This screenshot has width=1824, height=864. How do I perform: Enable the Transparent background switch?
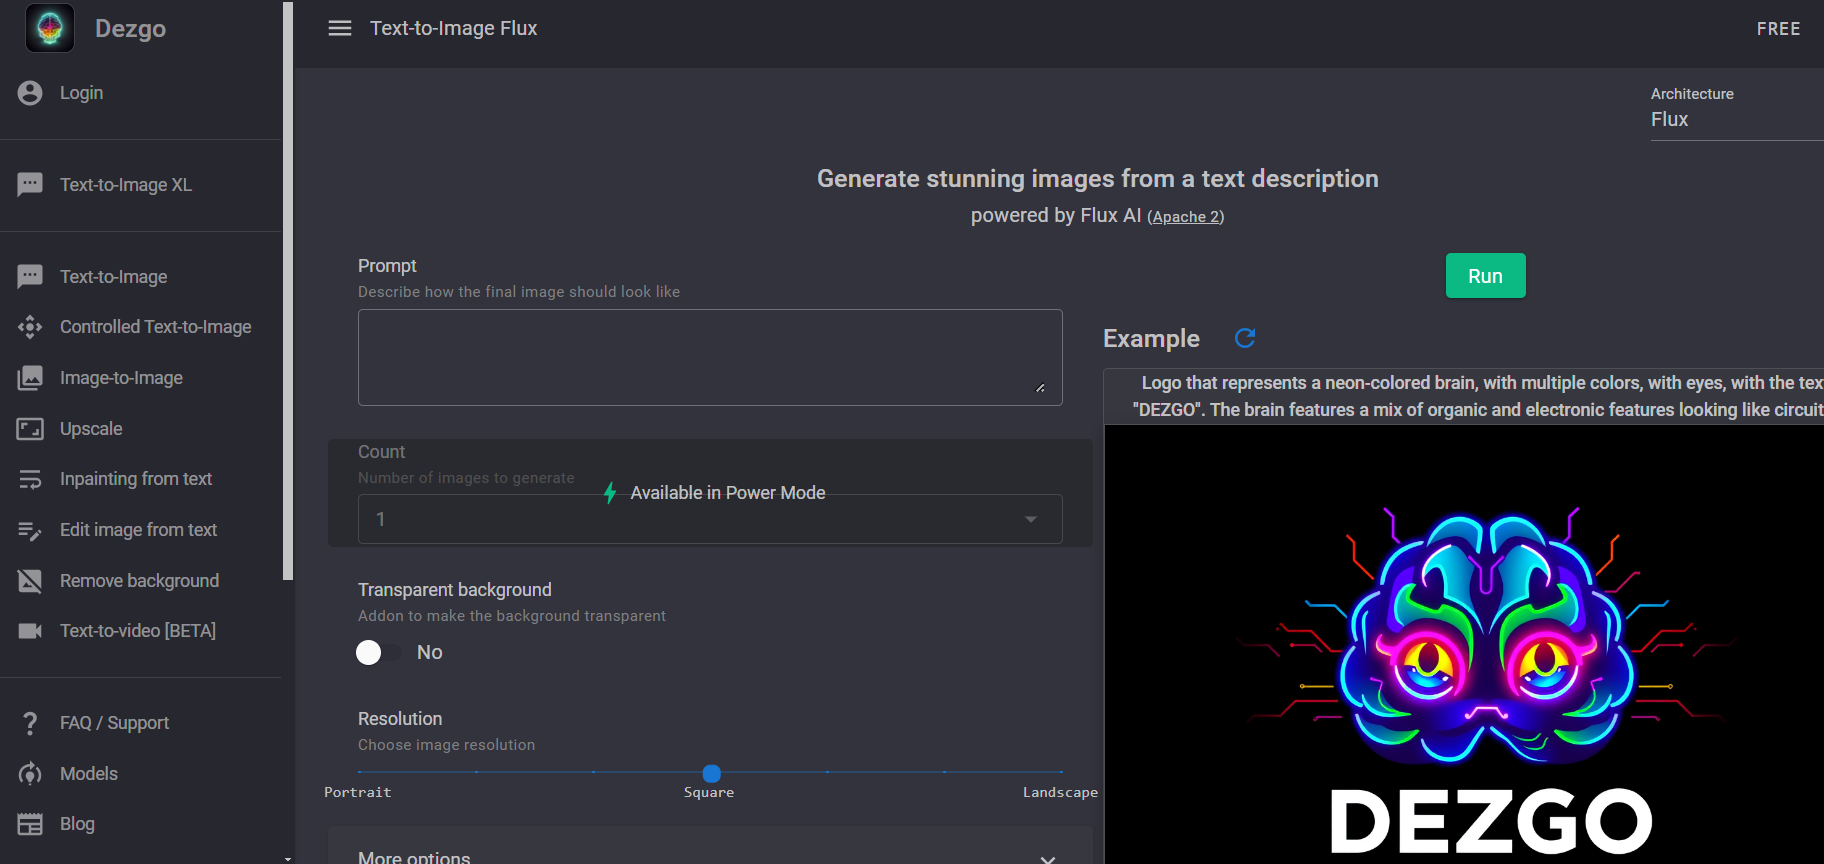pos(378,652)
